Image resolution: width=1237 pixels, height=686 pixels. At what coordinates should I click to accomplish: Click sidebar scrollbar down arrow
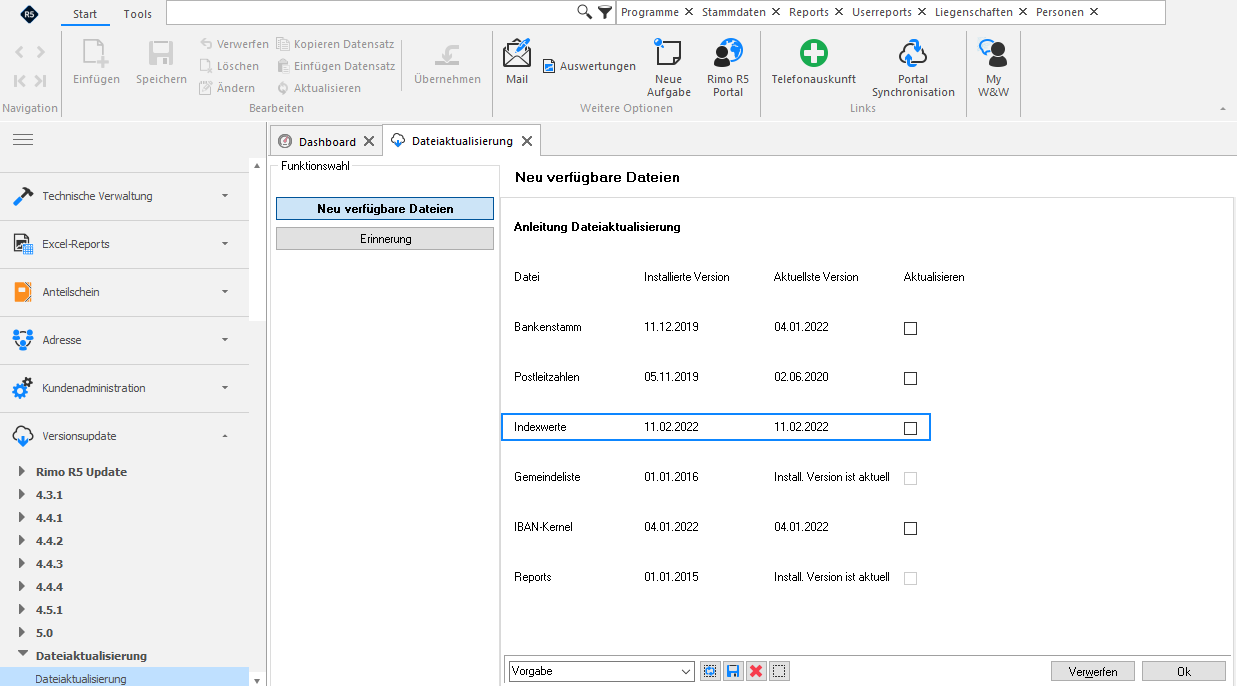[x=257, y=680]
